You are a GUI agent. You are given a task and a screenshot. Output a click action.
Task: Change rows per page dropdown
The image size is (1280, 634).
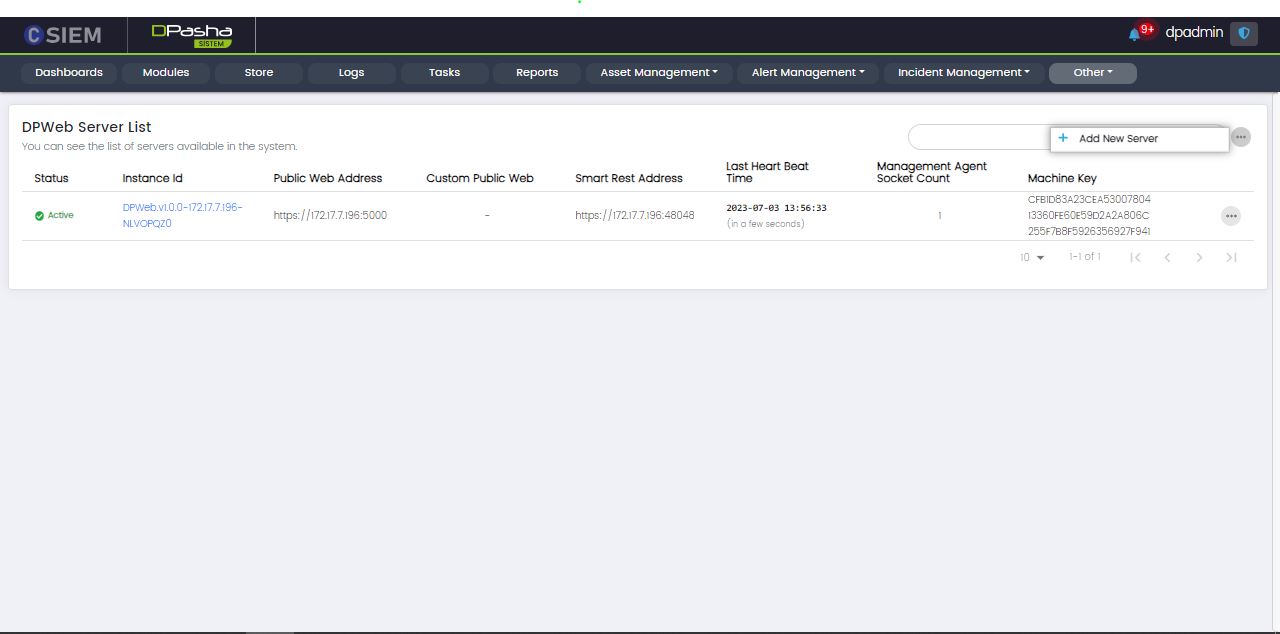(x=1032, y=258)
